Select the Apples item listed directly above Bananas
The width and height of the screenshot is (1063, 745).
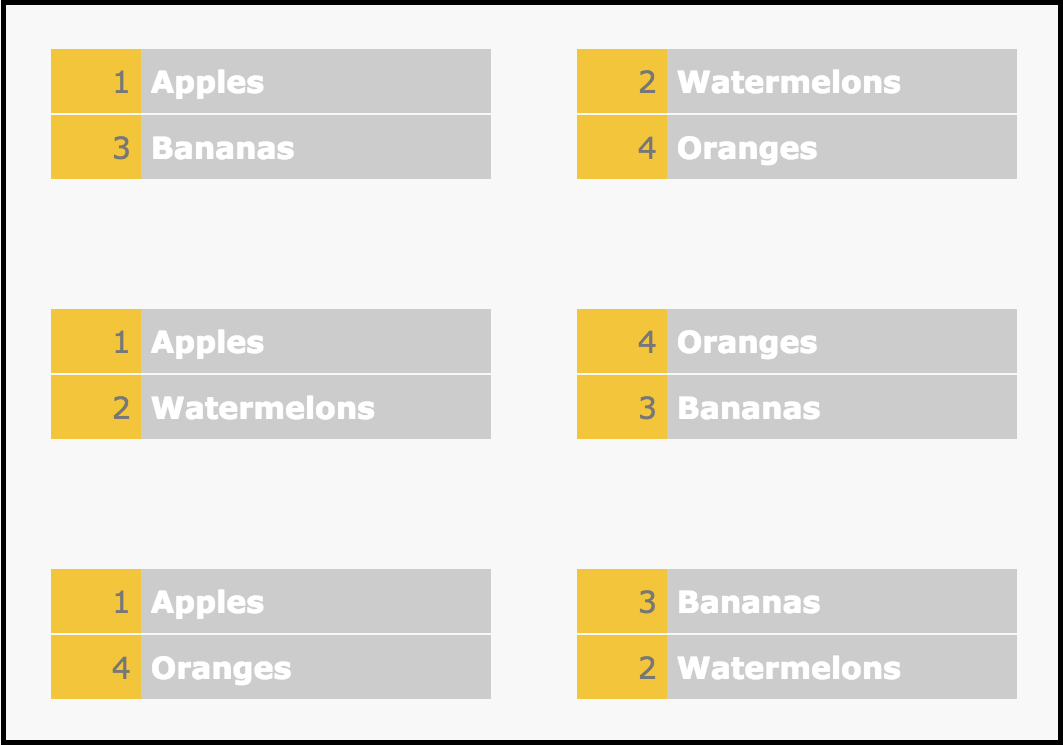pos(270,81)
